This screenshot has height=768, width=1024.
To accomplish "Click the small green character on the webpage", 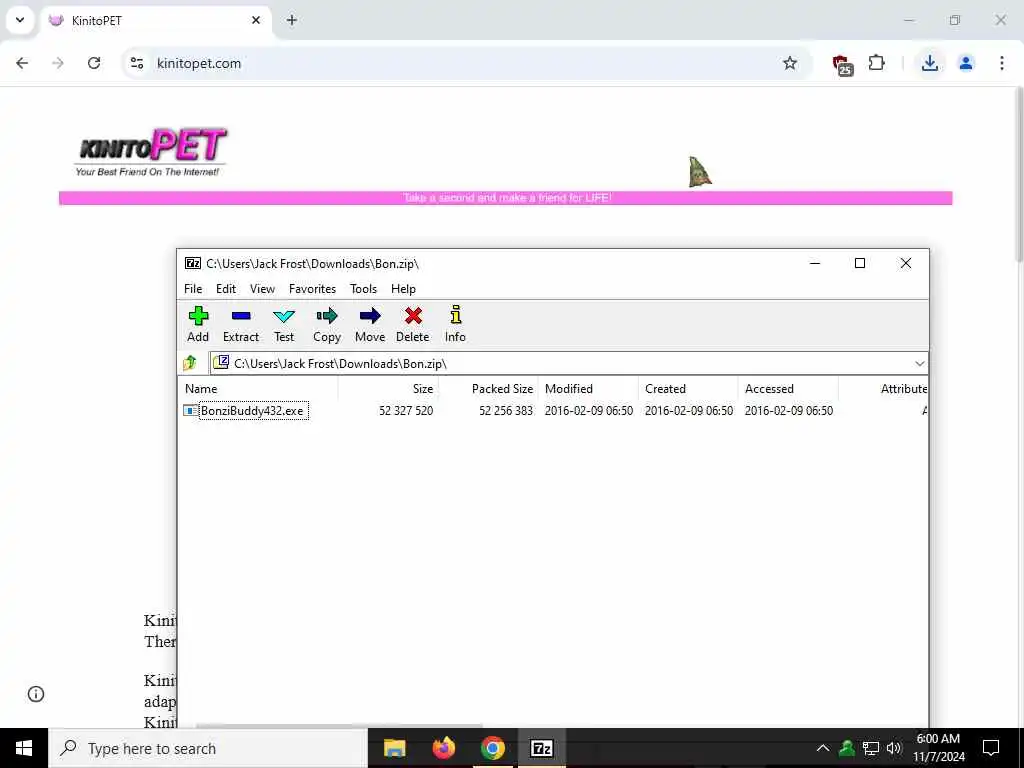I will [699, 172].
